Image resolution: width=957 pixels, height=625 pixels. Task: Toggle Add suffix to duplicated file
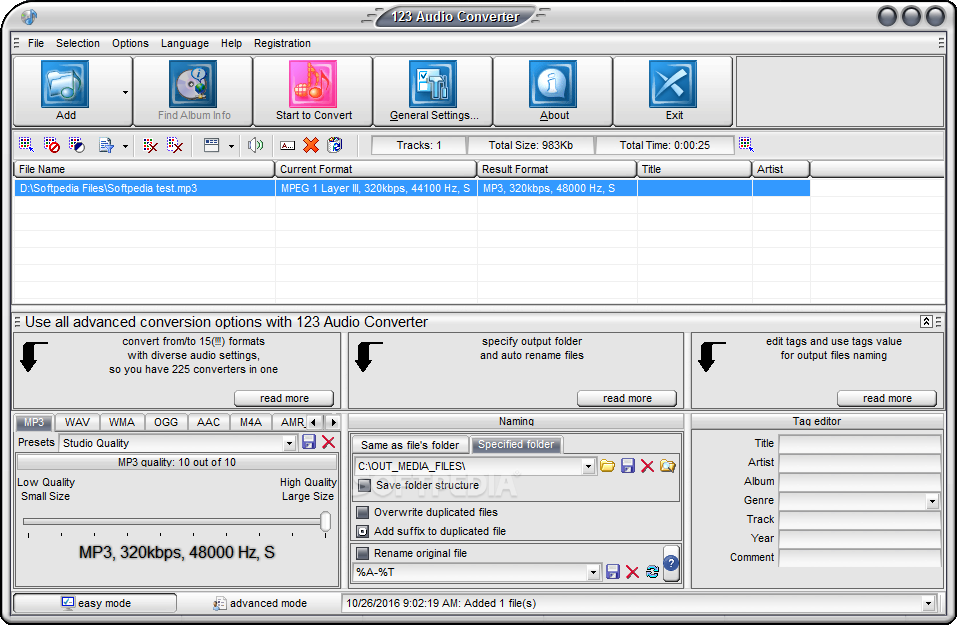coord(363,532)
